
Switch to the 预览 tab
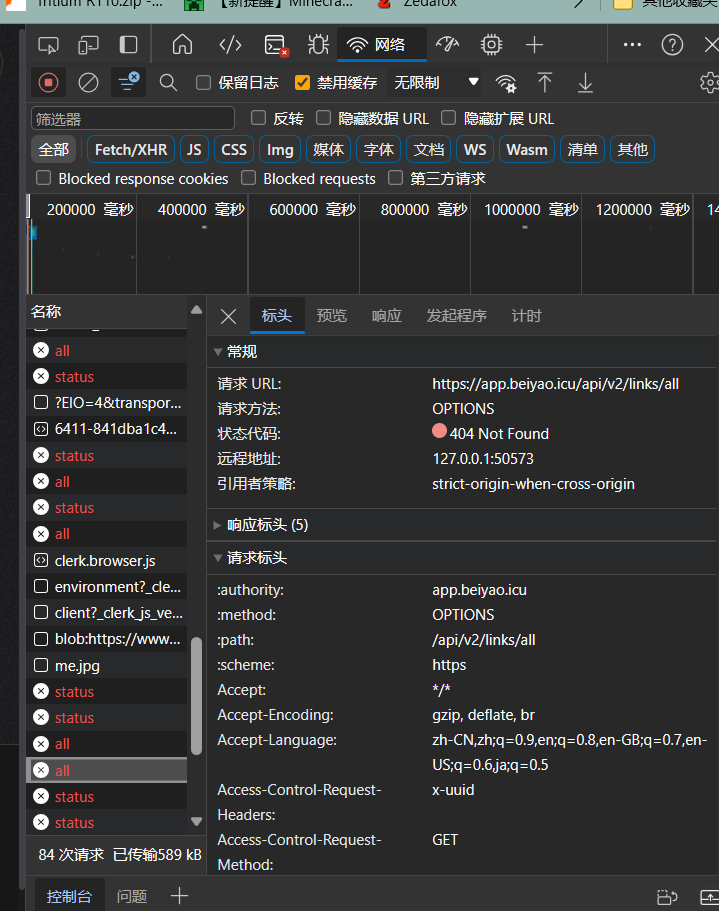[331, 315]
